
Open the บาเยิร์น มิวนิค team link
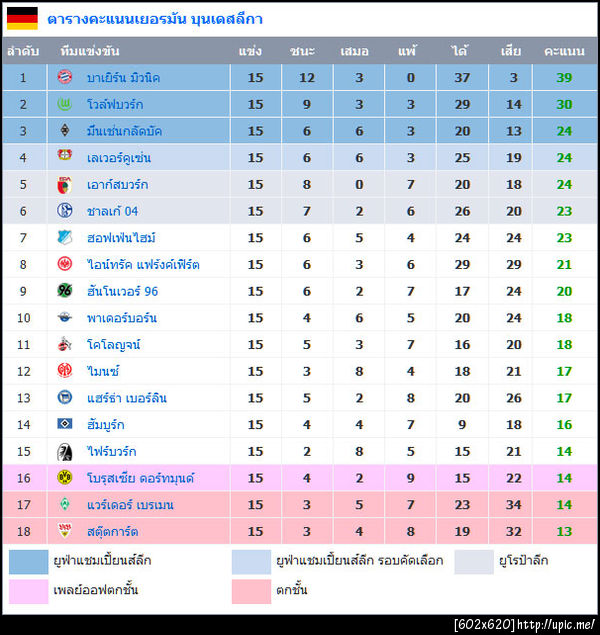point(123,77)
